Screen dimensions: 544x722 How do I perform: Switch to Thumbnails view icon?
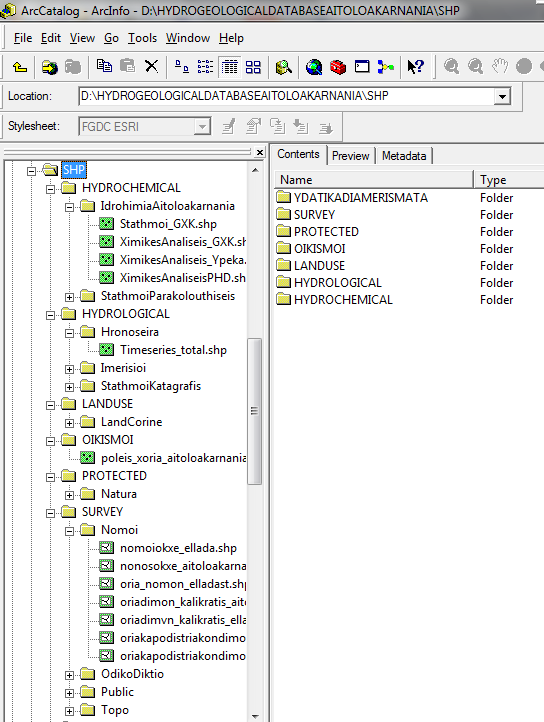(x=253, y=67)
